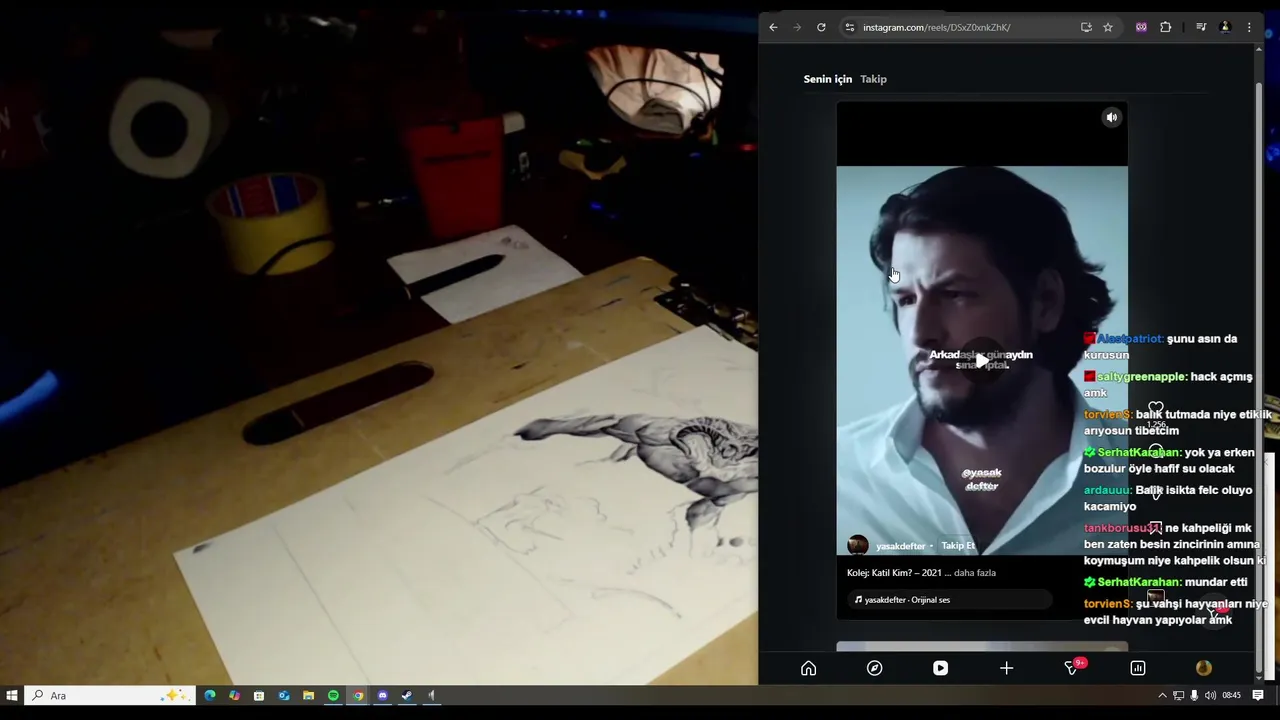The width and height of the screenshot is (1280, 720).
Task: Click the instagram.com address bar URL
Action: coord(936,27)
